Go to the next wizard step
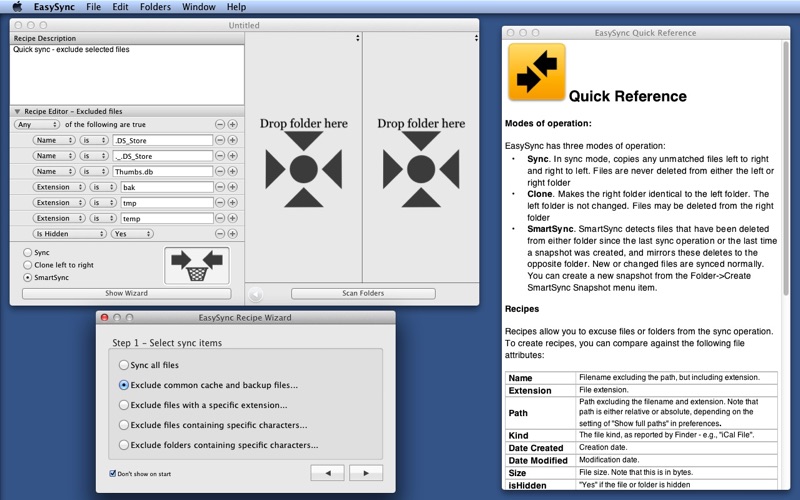800x500 pixels. [366, 473]
